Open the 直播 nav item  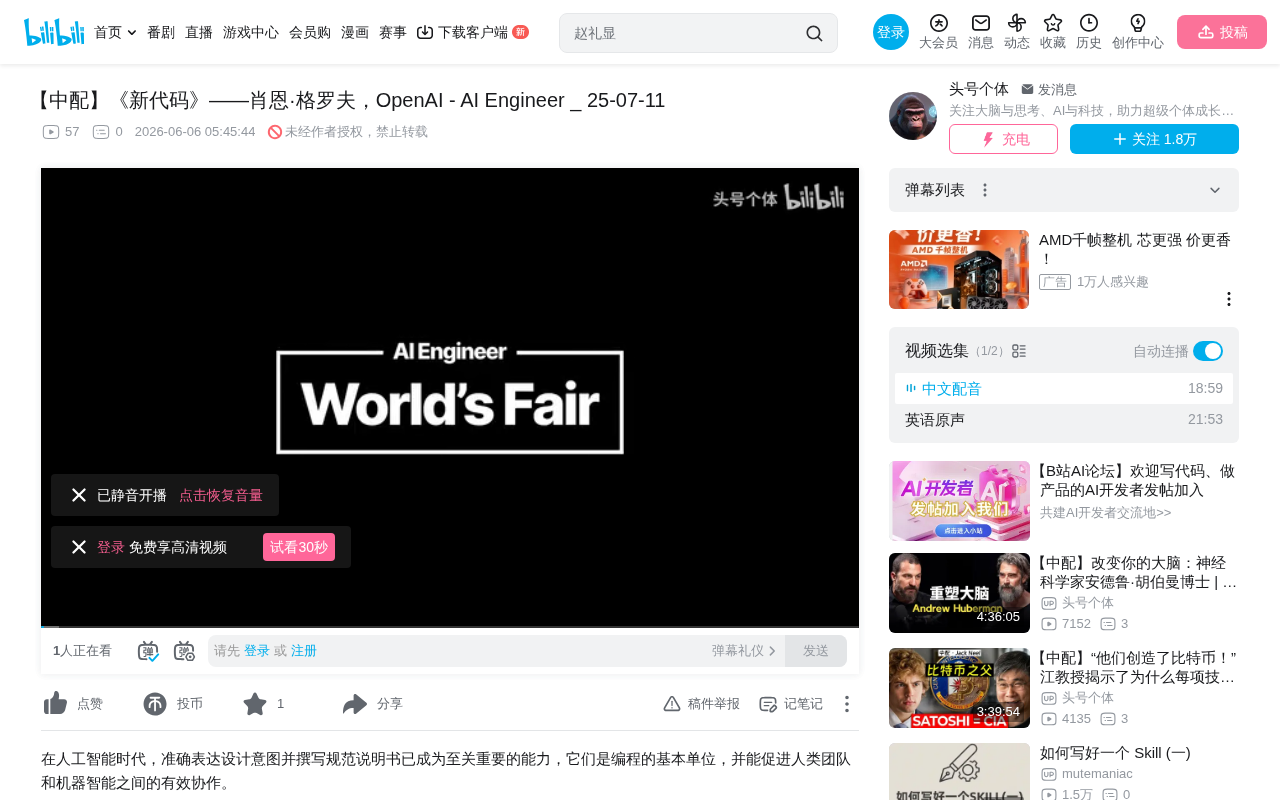click(x=199, y=32)
